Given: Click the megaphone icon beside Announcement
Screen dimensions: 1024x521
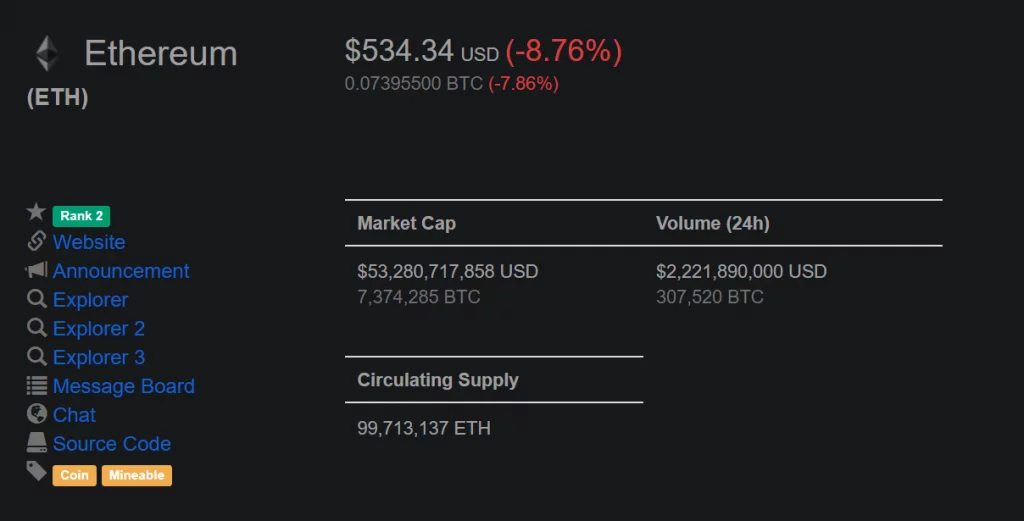Looking at the screenshot, I should click(37, 269).
